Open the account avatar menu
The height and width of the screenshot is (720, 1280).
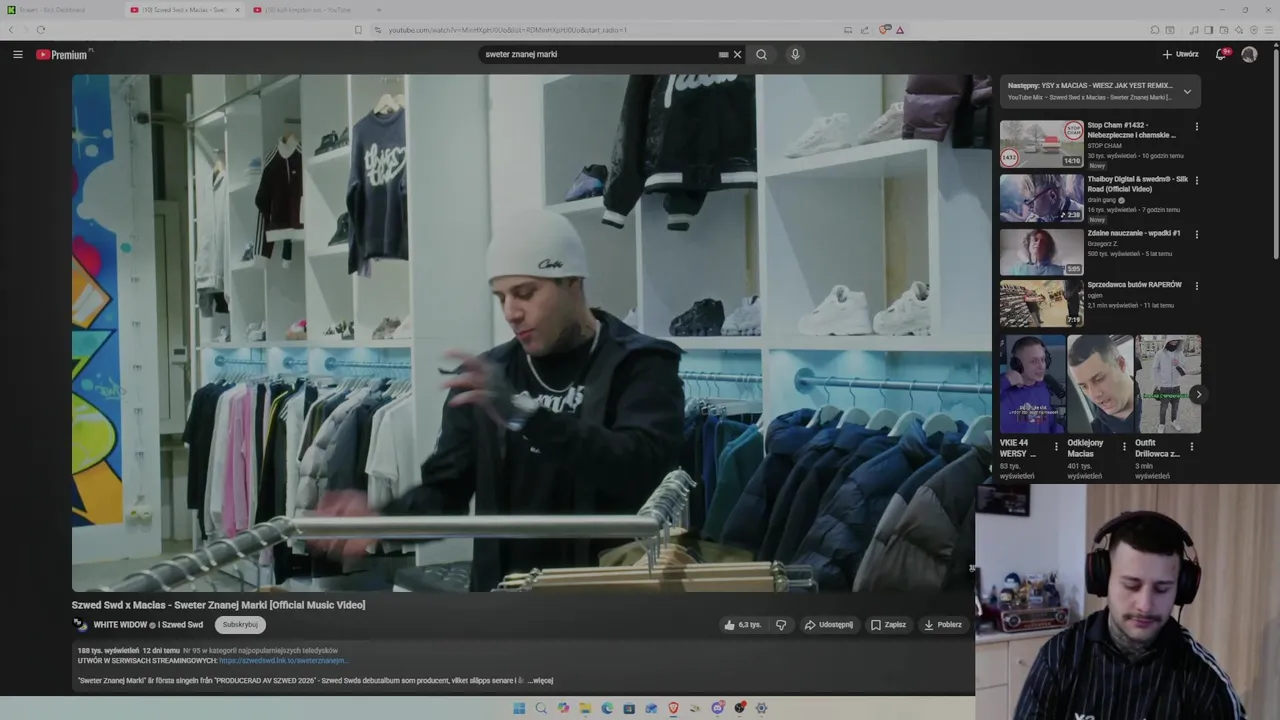click(x=1249, y=54)
